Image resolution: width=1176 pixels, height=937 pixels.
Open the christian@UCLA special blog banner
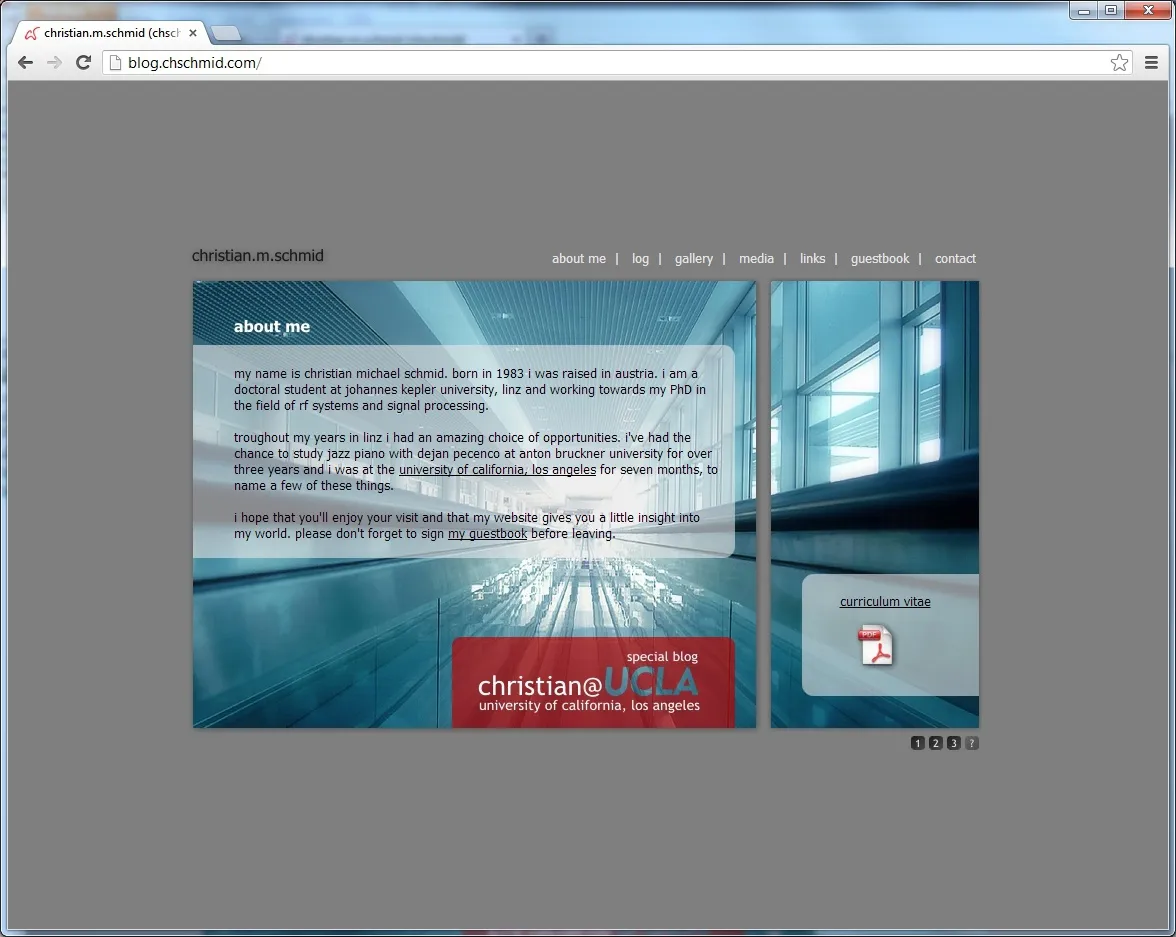[593, 682]
